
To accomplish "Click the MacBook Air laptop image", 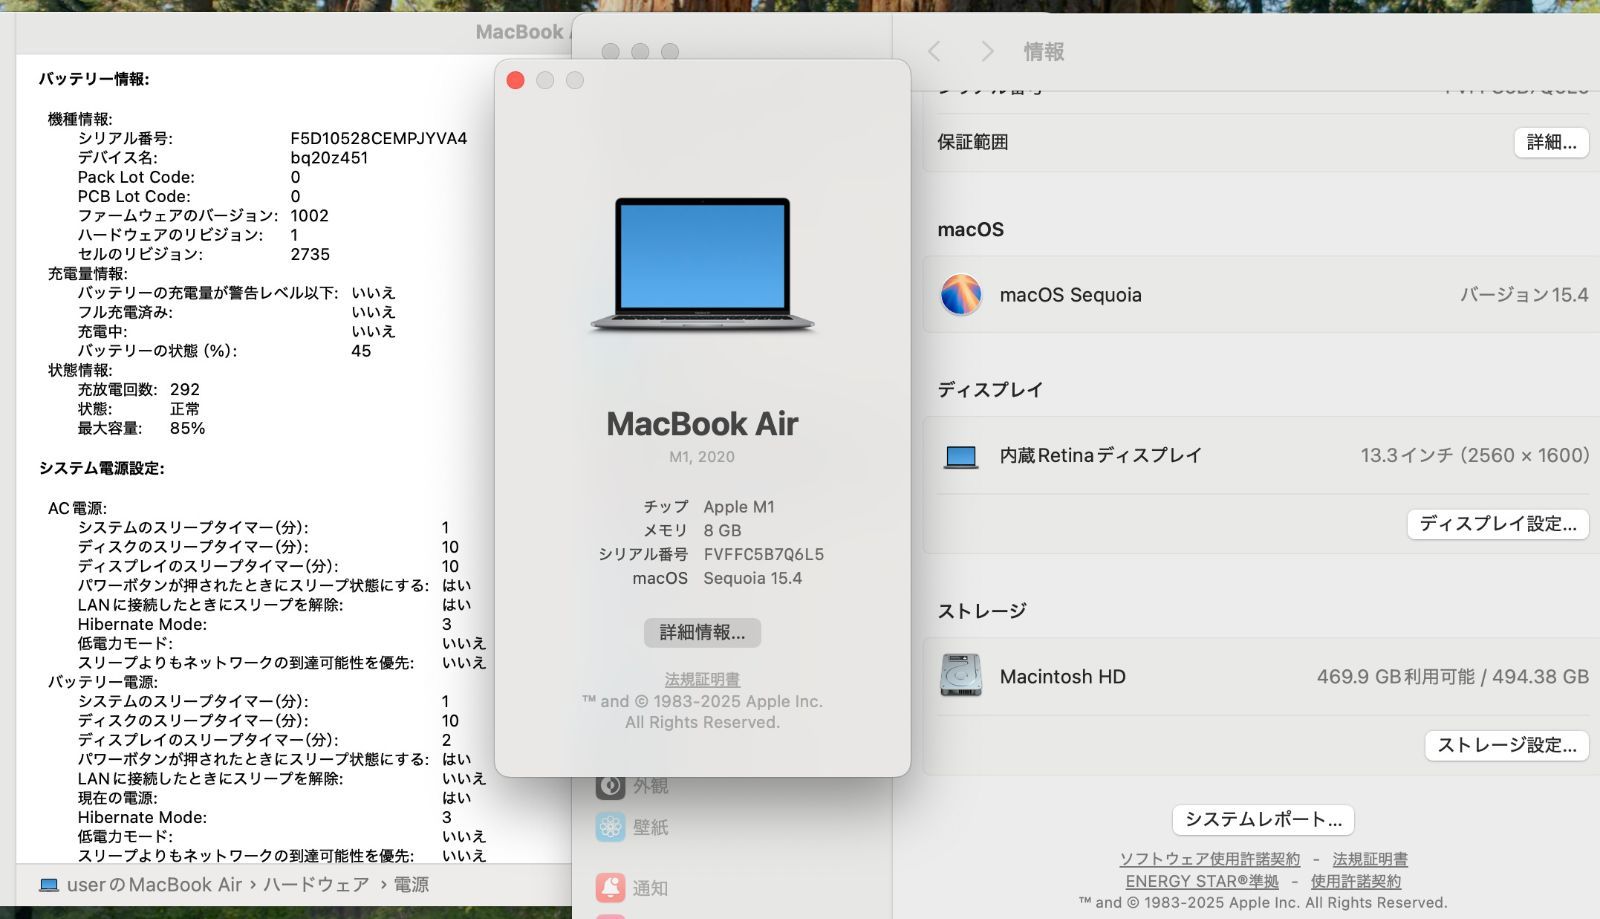I will [x=703, y=265].
